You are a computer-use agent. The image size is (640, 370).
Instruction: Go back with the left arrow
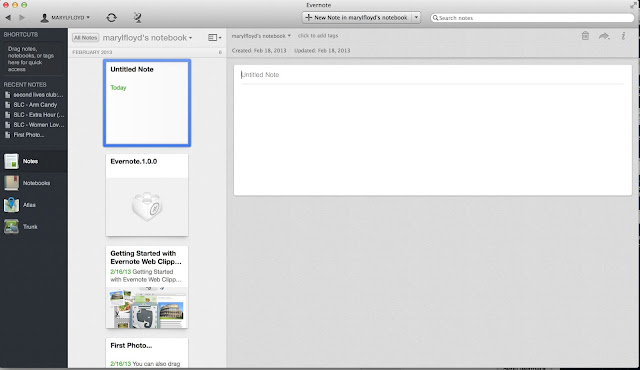click(x=8, y=18)
